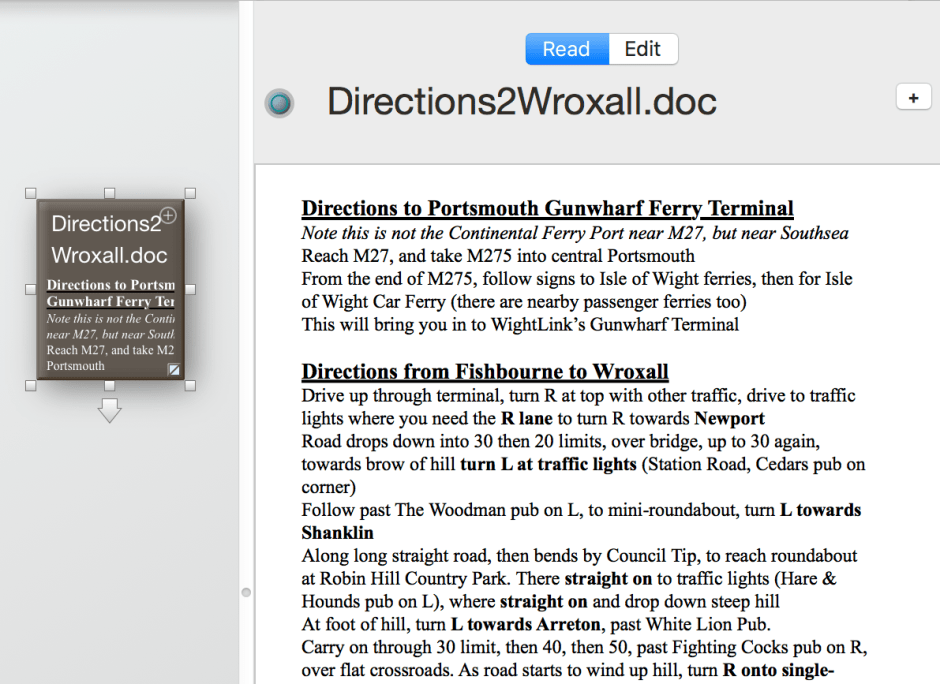Click the teal badge beside the document title

(280, 103)
